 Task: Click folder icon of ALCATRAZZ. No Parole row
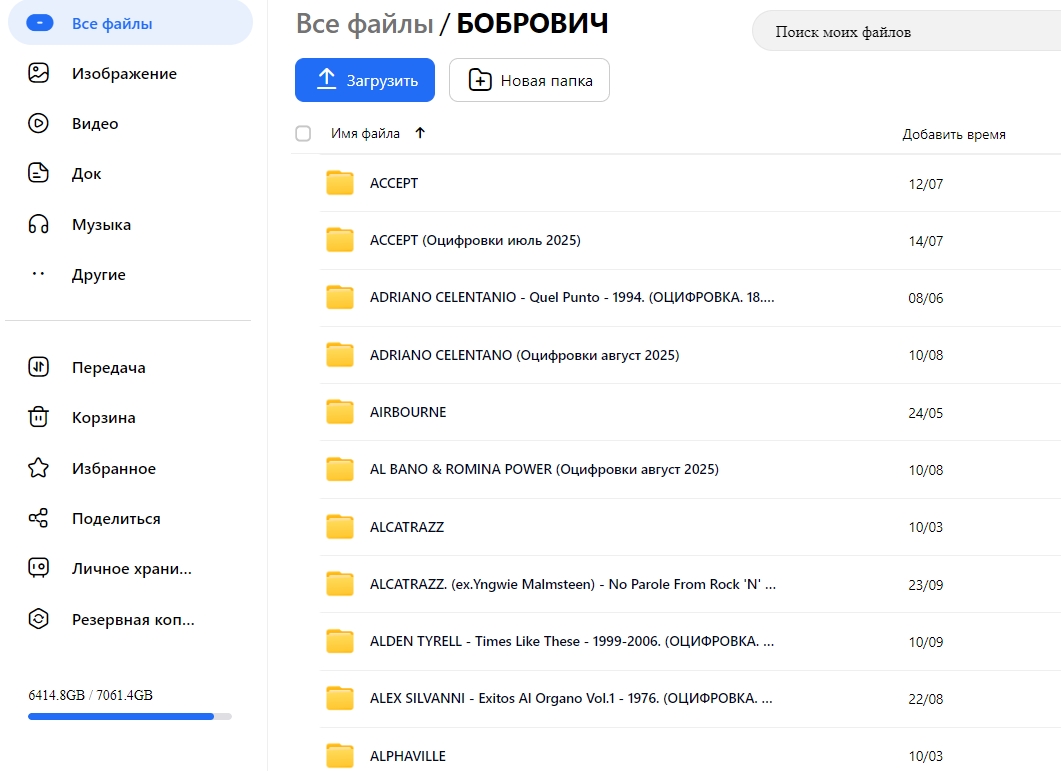[x=340, y=583]
